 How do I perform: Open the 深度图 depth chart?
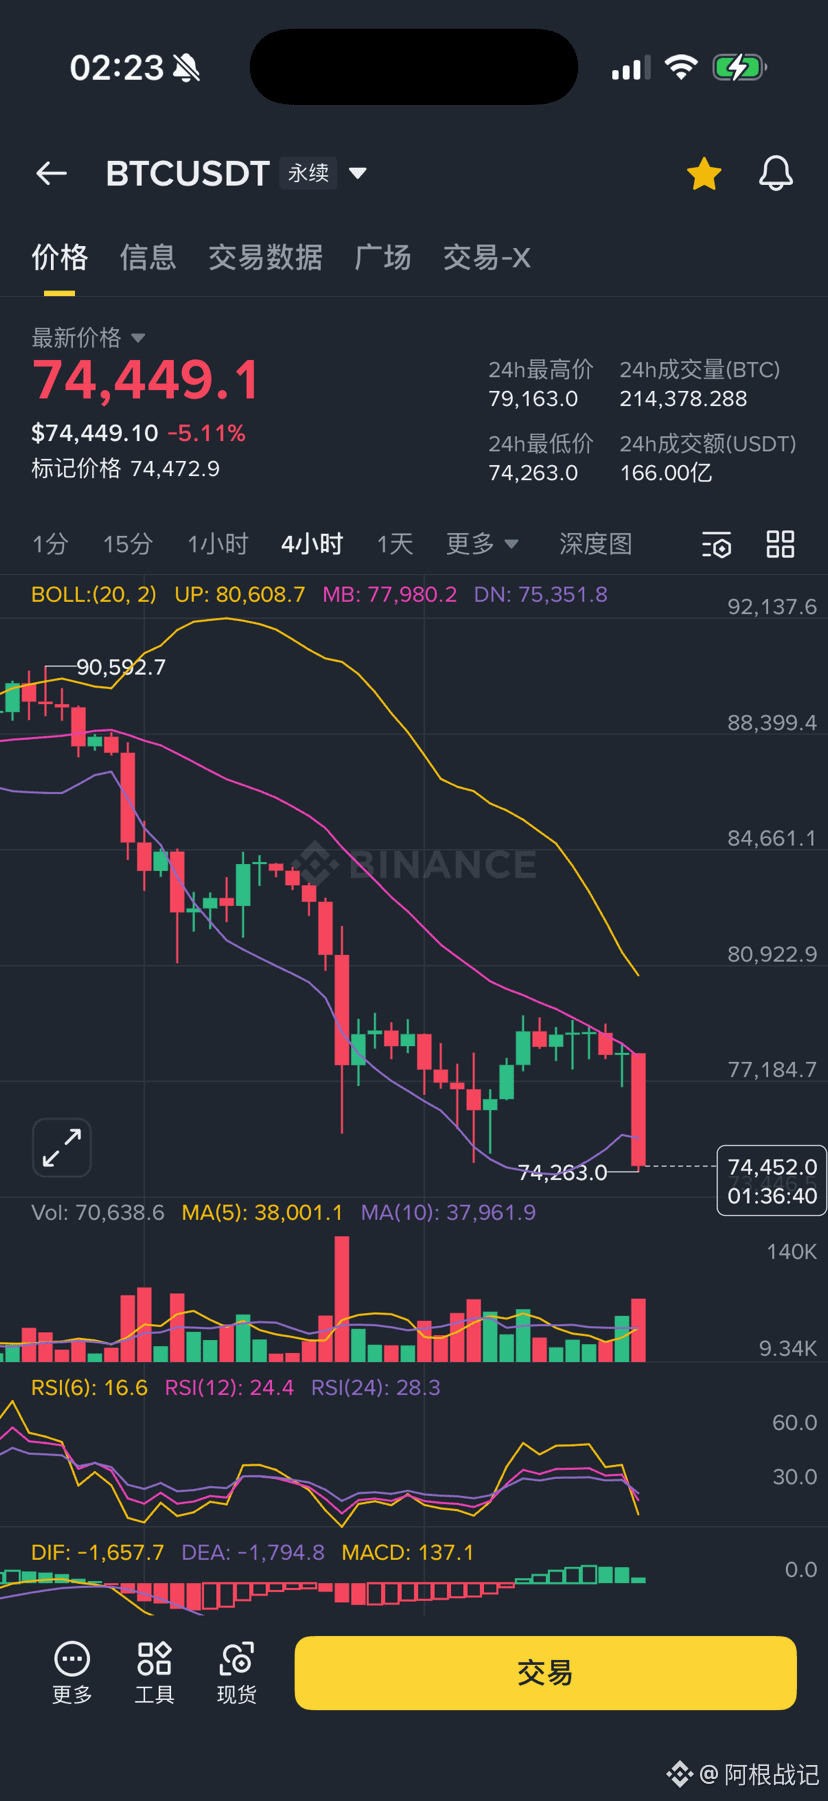(595, 544)
